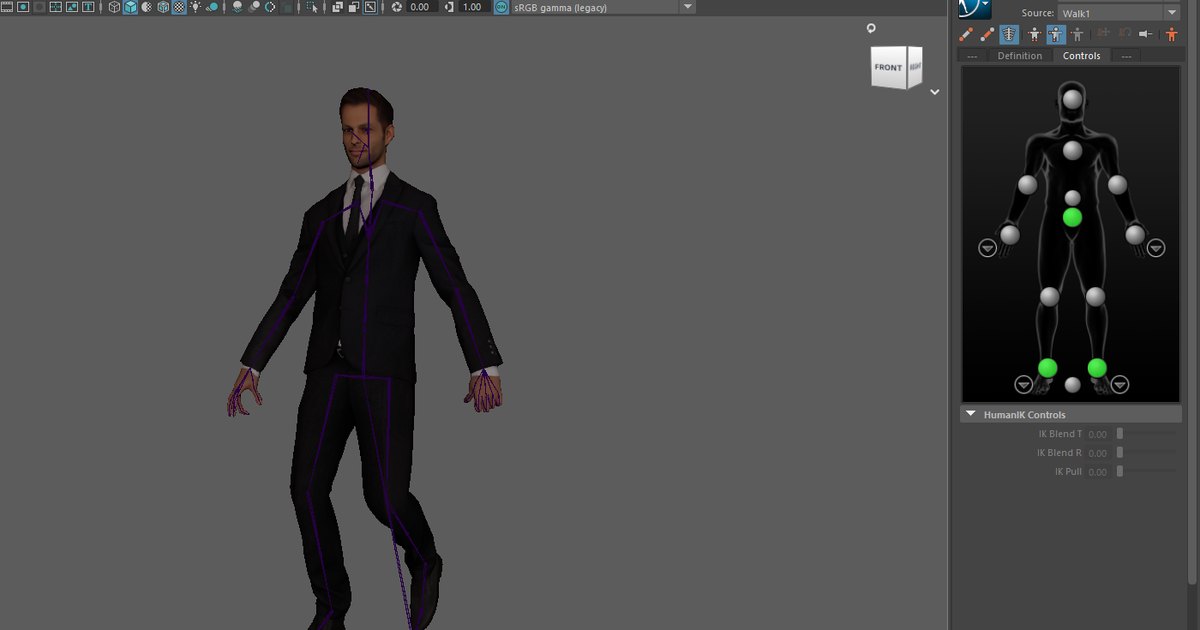This screenshot has width=1200, height=630.
Task: Click the release all pinning icon
Action: click(x=1146, y=34)
